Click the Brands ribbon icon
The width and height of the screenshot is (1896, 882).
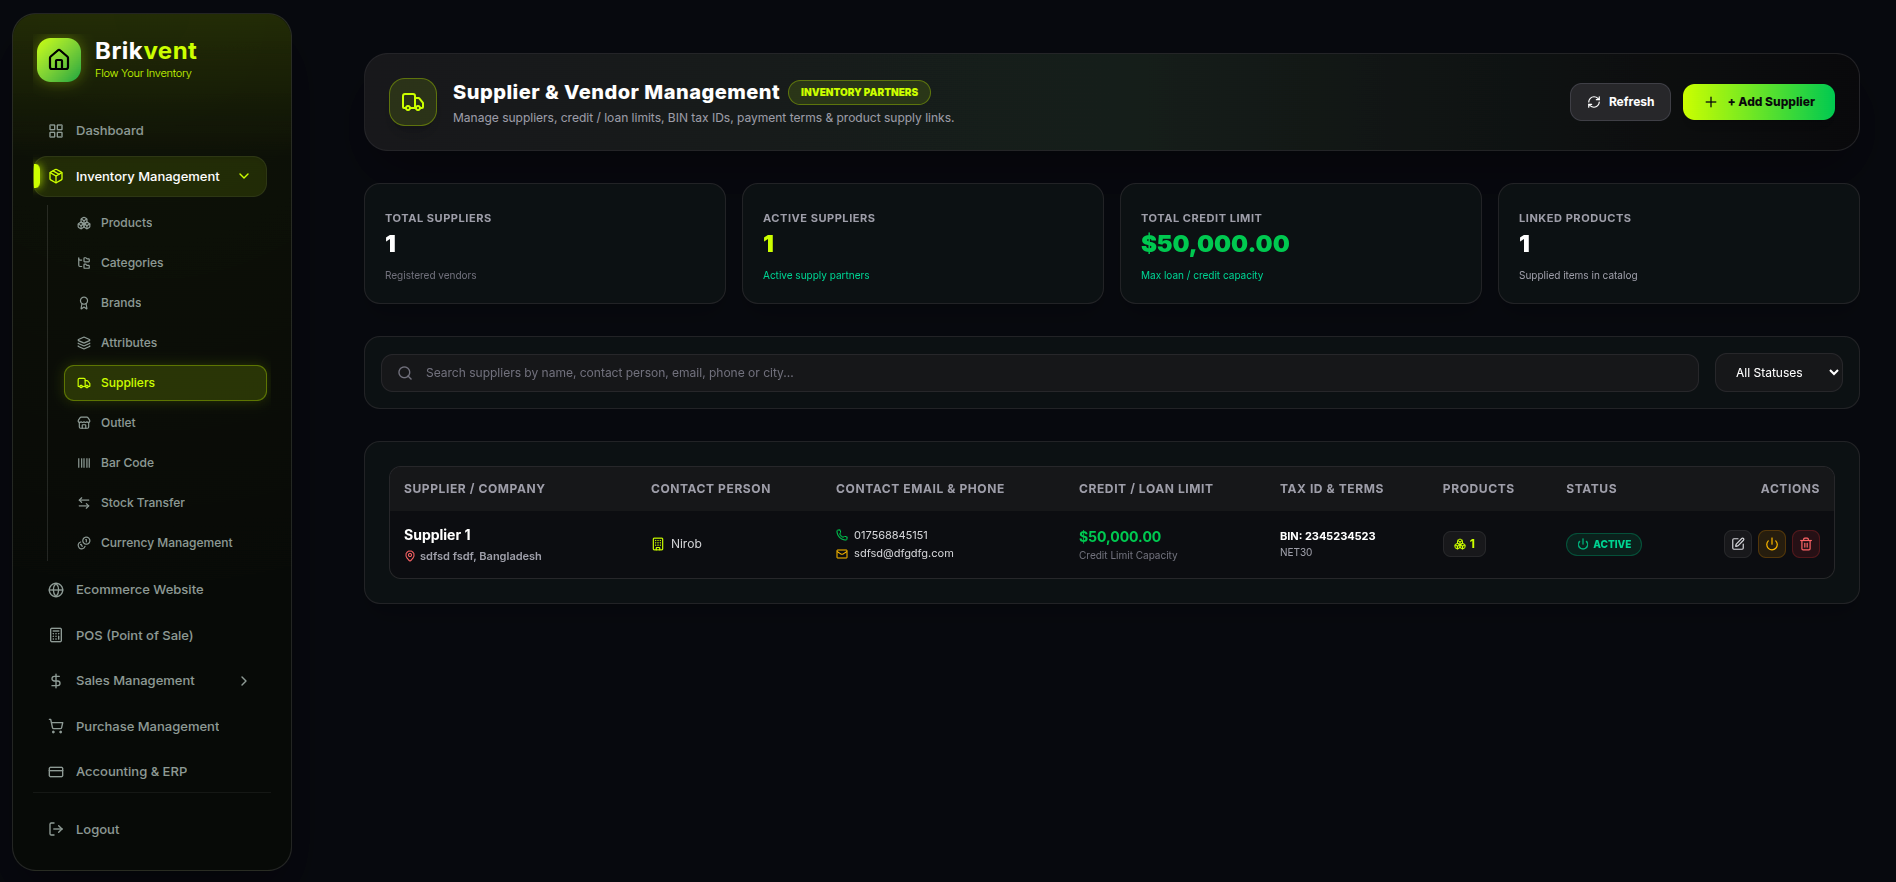[x=84, y=303]
